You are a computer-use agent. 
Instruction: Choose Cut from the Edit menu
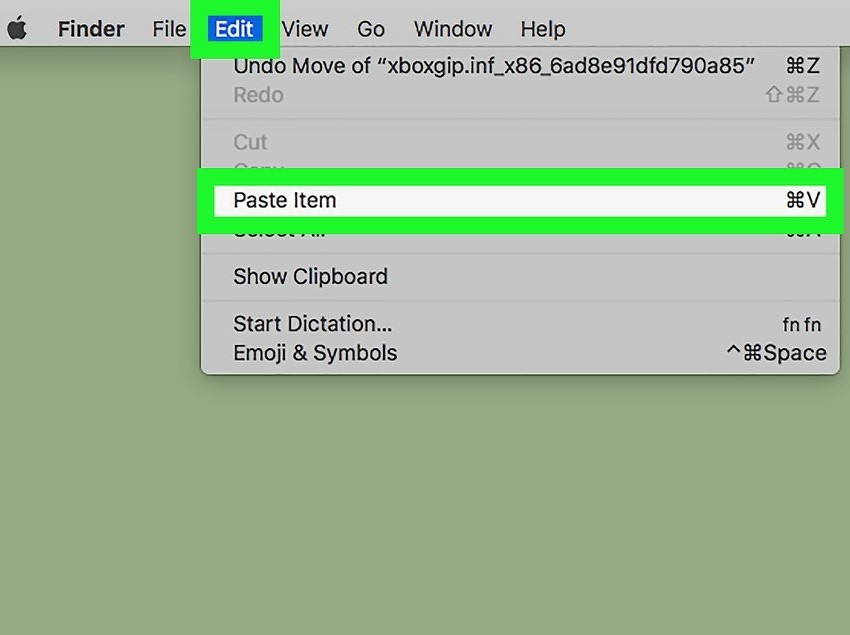[x=250, y=142]
